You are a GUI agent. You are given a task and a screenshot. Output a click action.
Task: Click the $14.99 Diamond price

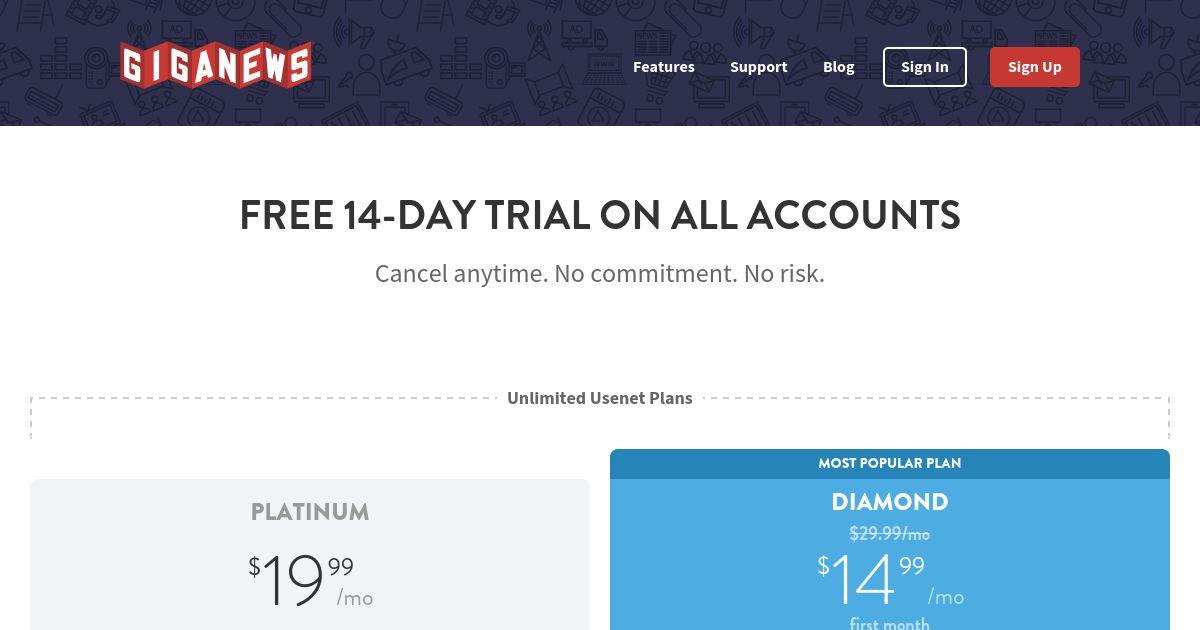pos(870,581)
